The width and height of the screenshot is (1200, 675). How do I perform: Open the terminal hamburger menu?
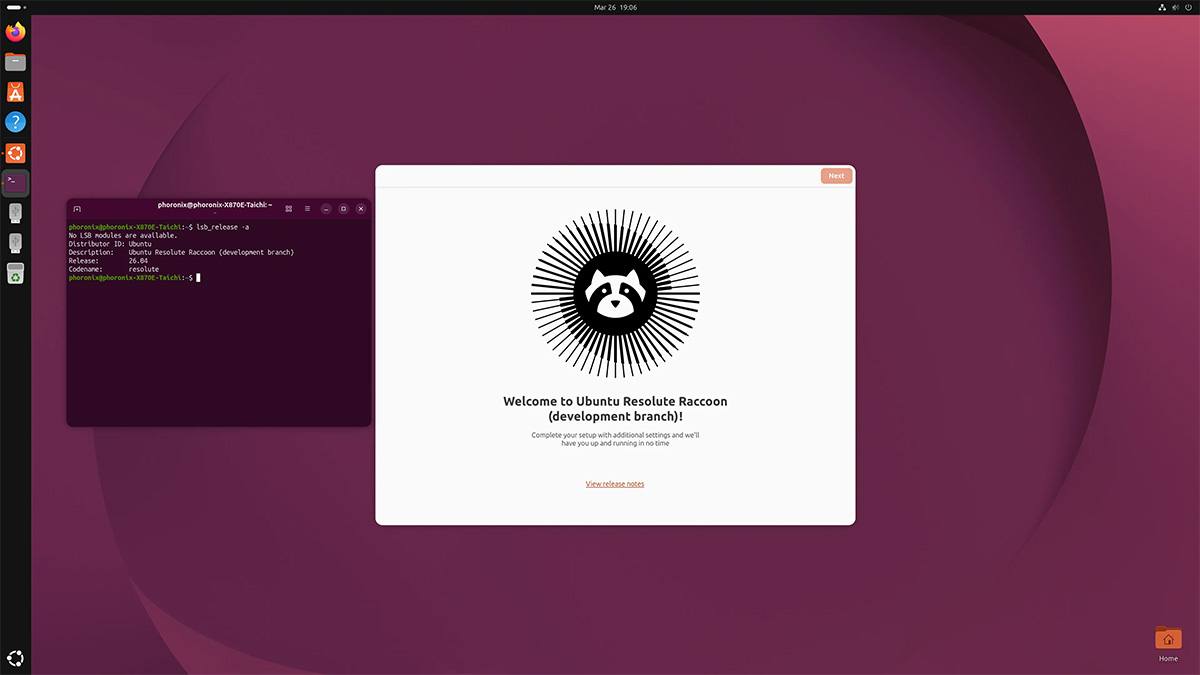(x=306, y=208)
